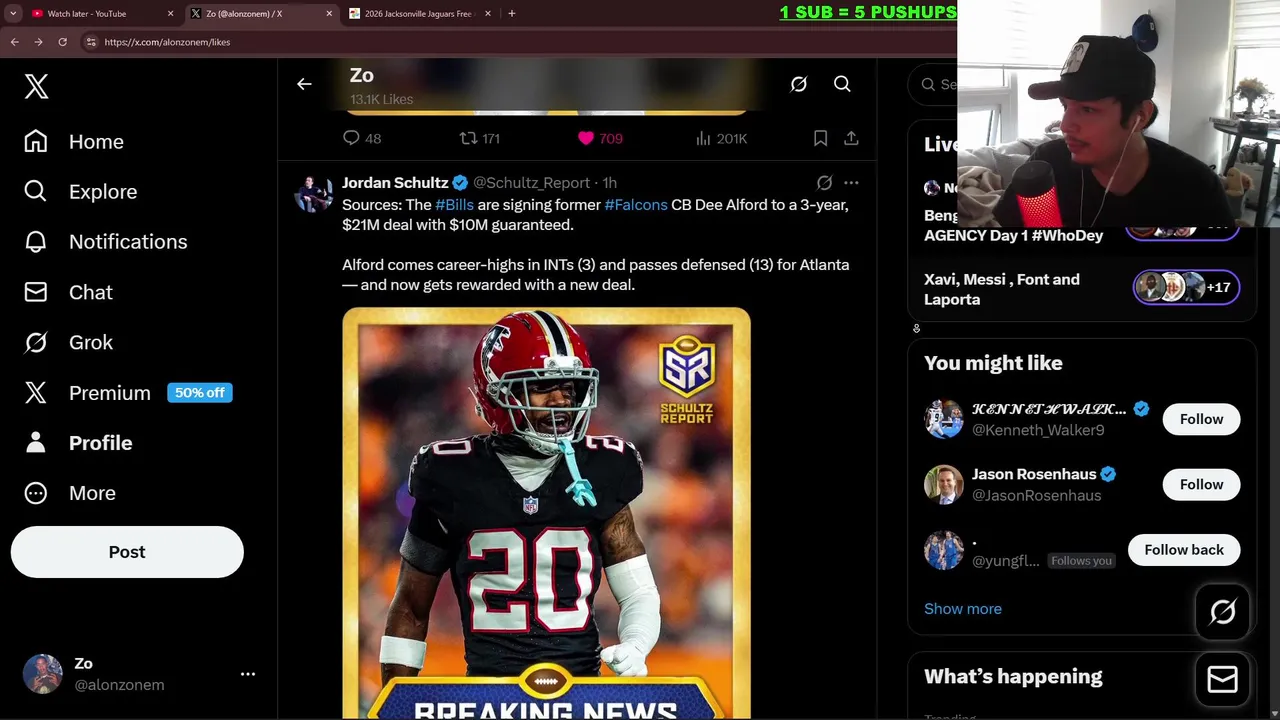Viewport: 1280px width, 720px height.
Task: Open the More menu in sidebar
Action: (70, 493)
